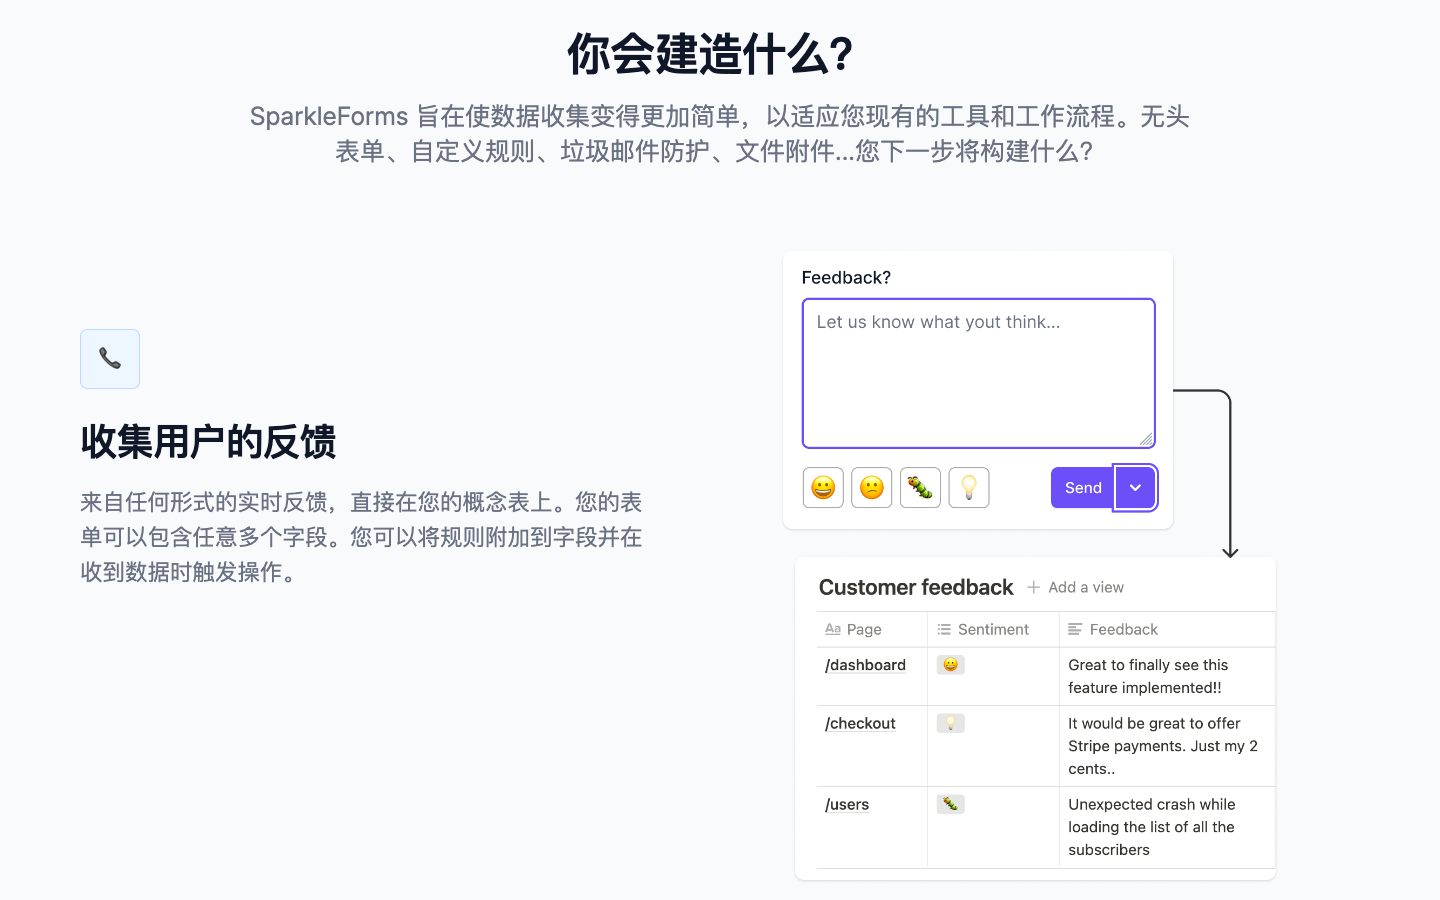
Task: Open the /checkout page link
Action: 859,722
